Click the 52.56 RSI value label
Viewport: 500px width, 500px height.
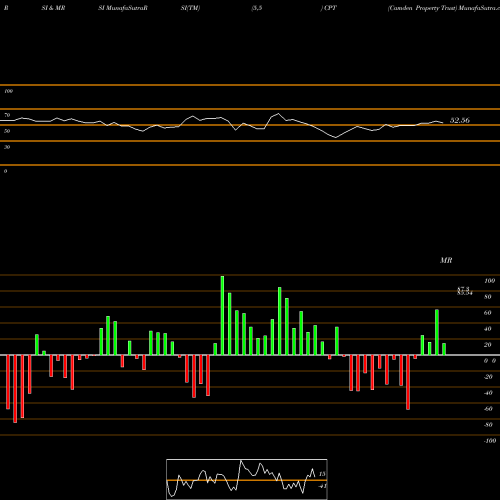click(460, 120)
